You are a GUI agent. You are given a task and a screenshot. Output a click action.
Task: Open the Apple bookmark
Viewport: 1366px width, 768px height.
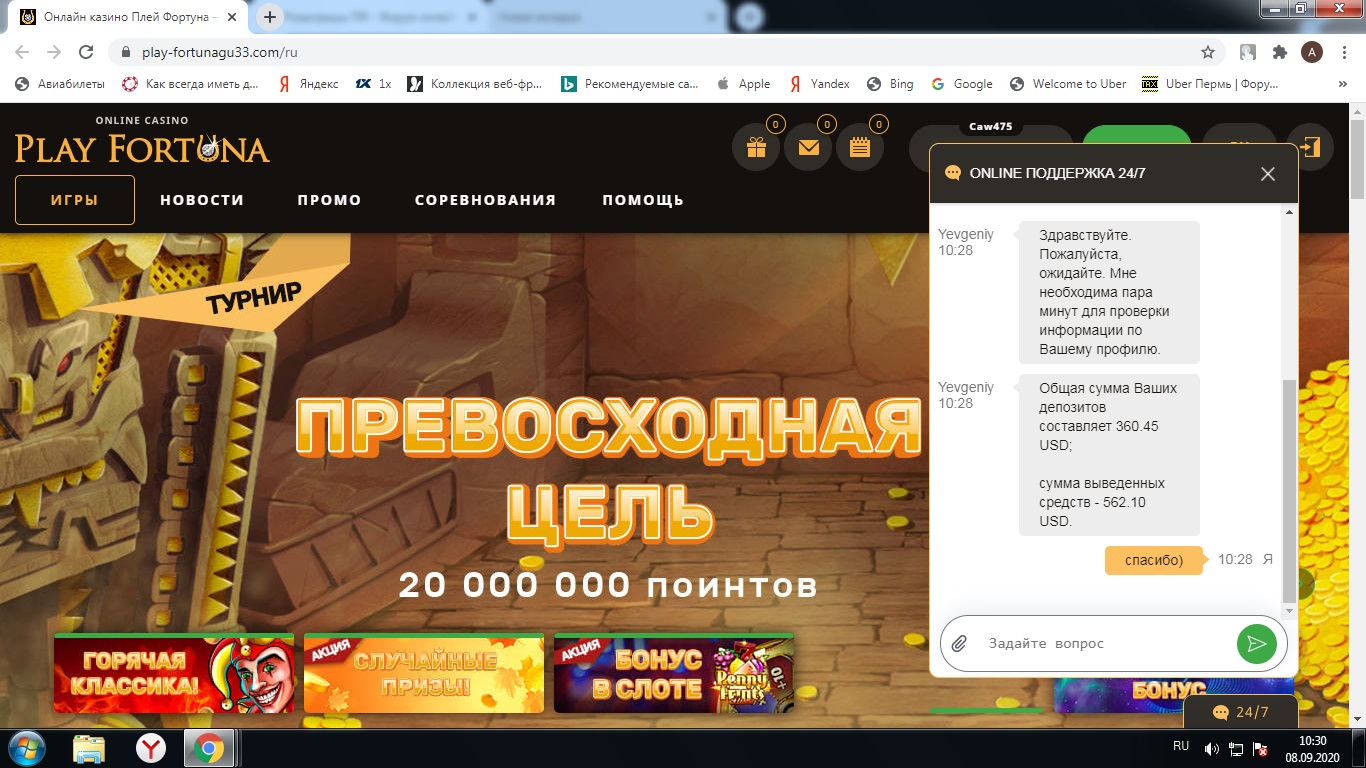tap(743, 84)
